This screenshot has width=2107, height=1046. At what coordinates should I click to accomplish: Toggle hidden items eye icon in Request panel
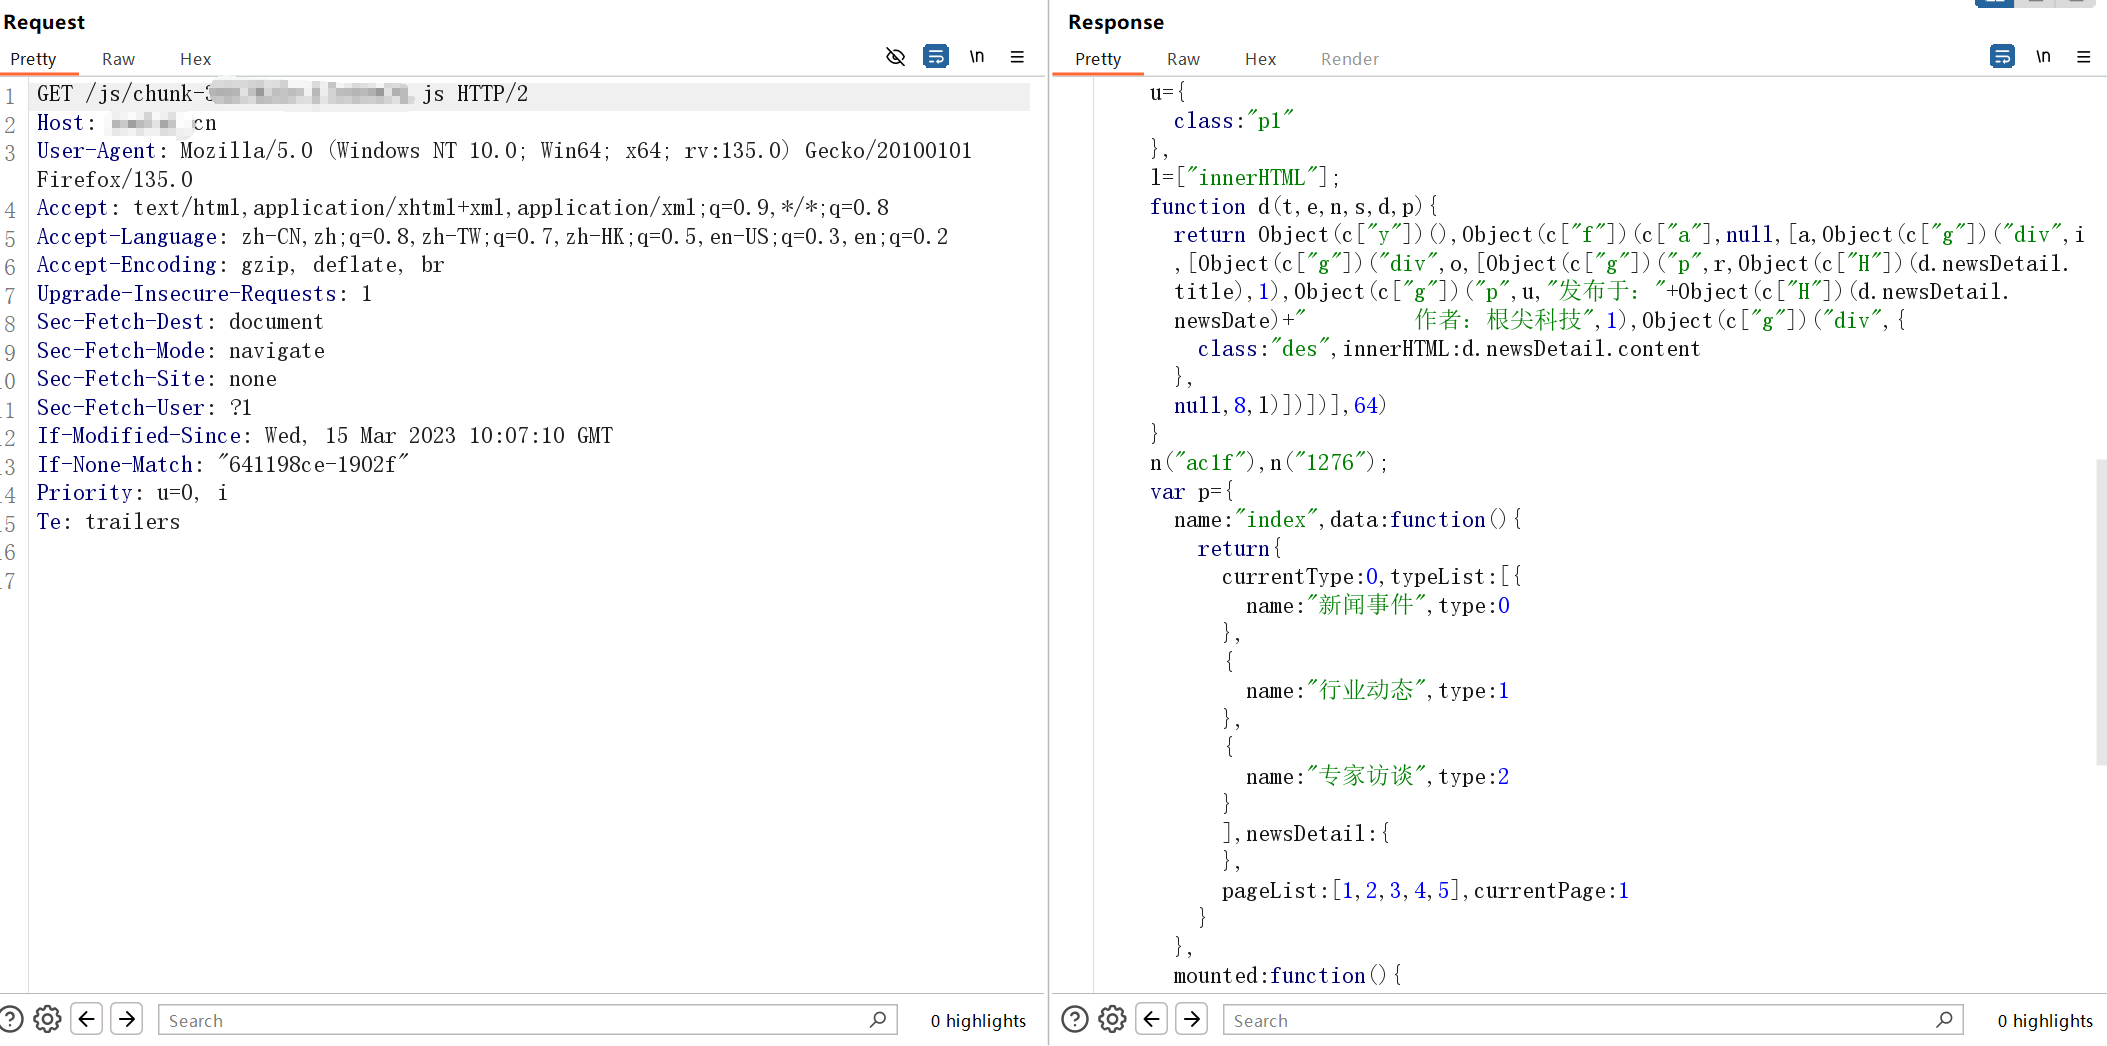tap(895, 57)
